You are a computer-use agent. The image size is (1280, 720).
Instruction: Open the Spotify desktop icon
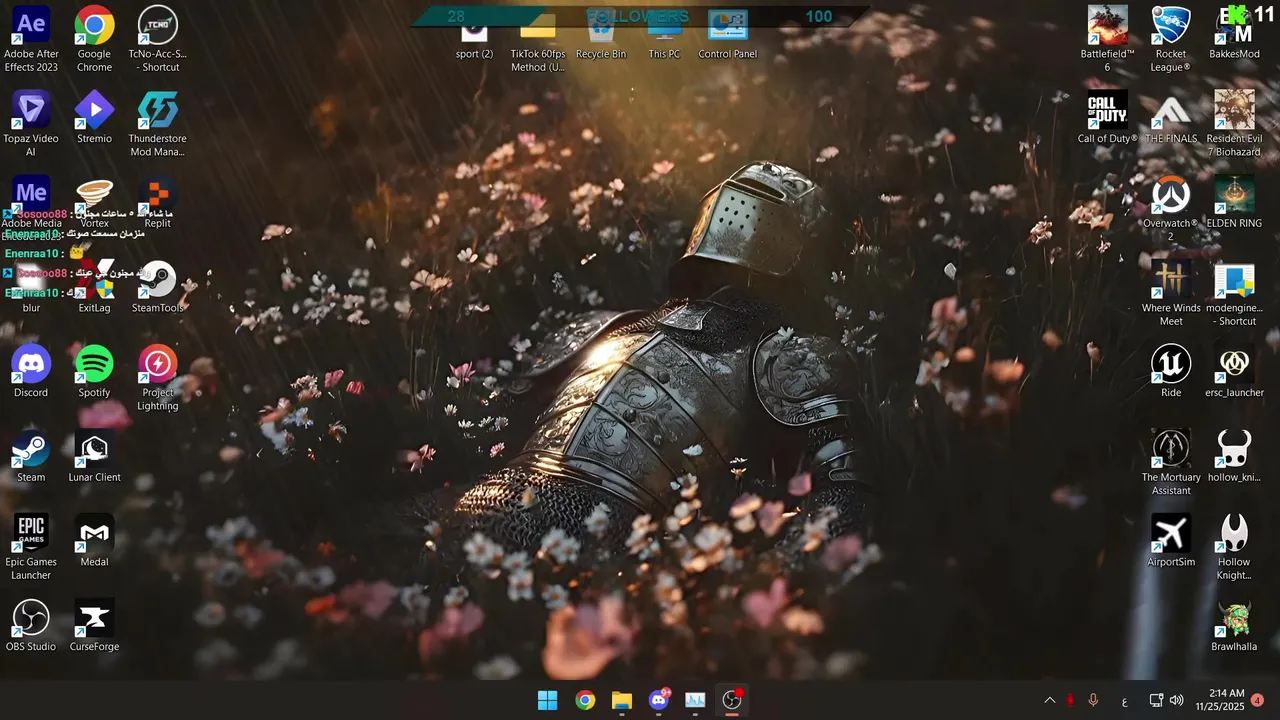(94, 373)
